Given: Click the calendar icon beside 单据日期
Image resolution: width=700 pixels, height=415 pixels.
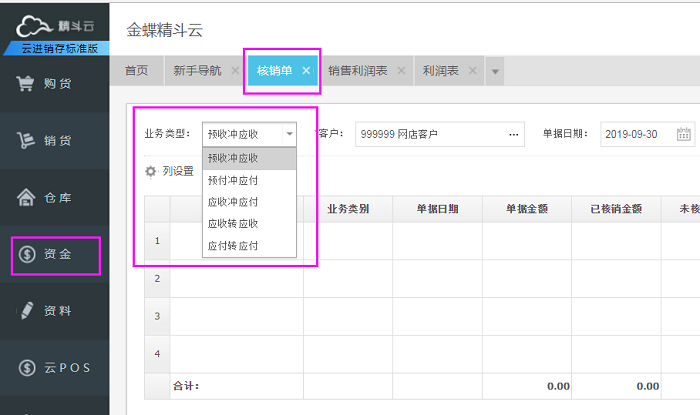Looking at the screenshot, I should coord(684,134).
